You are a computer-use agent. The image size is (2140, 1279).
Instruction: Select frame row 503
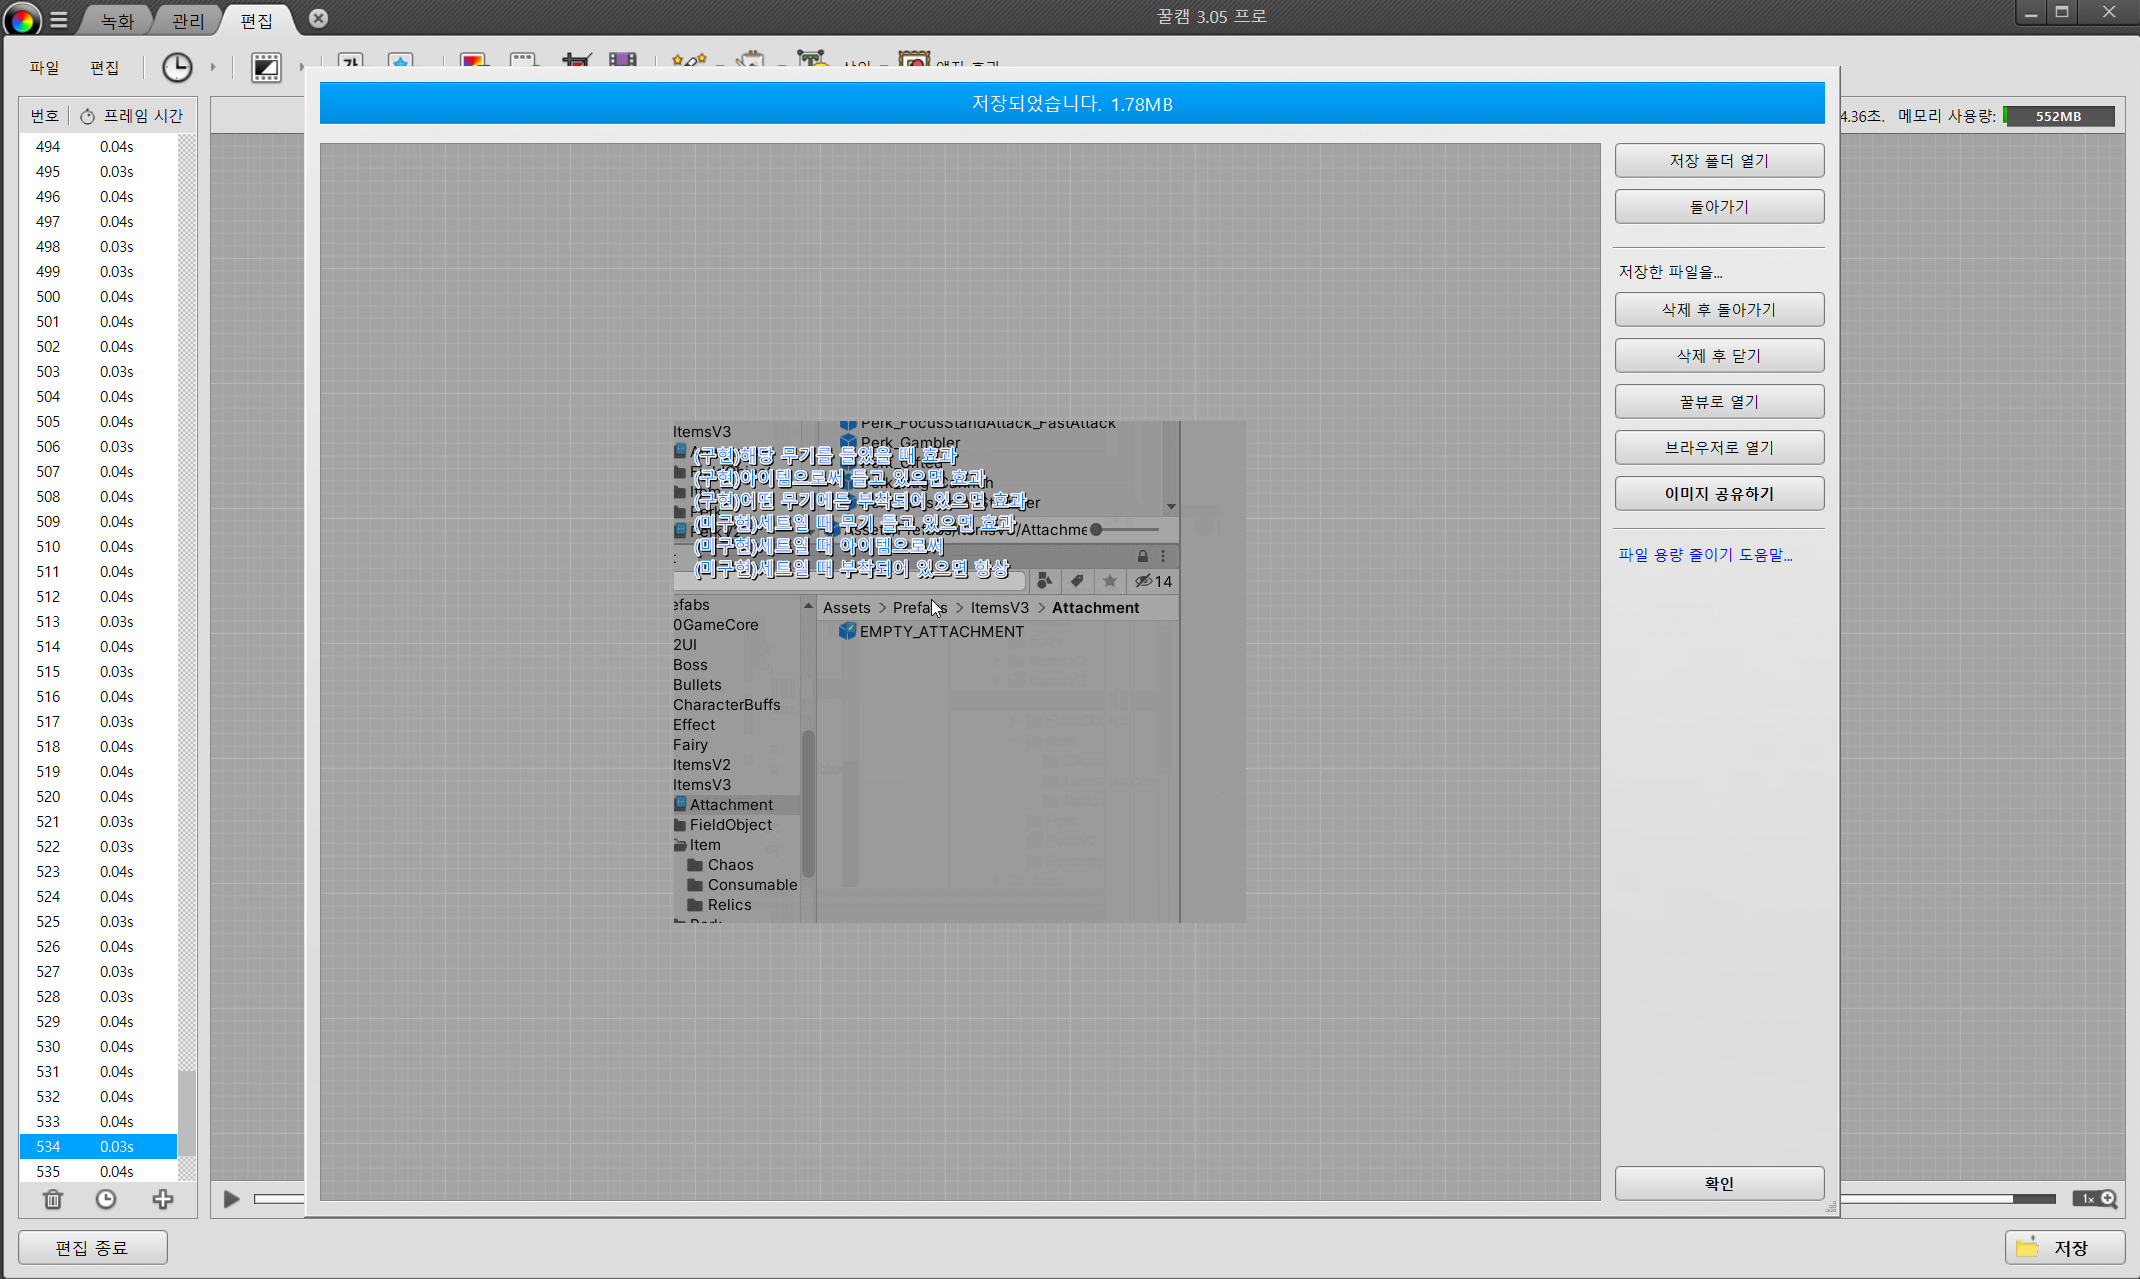[x=98, y=372]
